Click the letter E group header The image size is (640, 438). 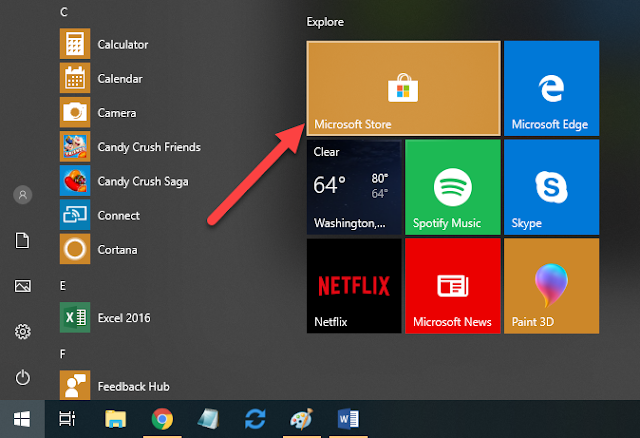tap(63, 286)
